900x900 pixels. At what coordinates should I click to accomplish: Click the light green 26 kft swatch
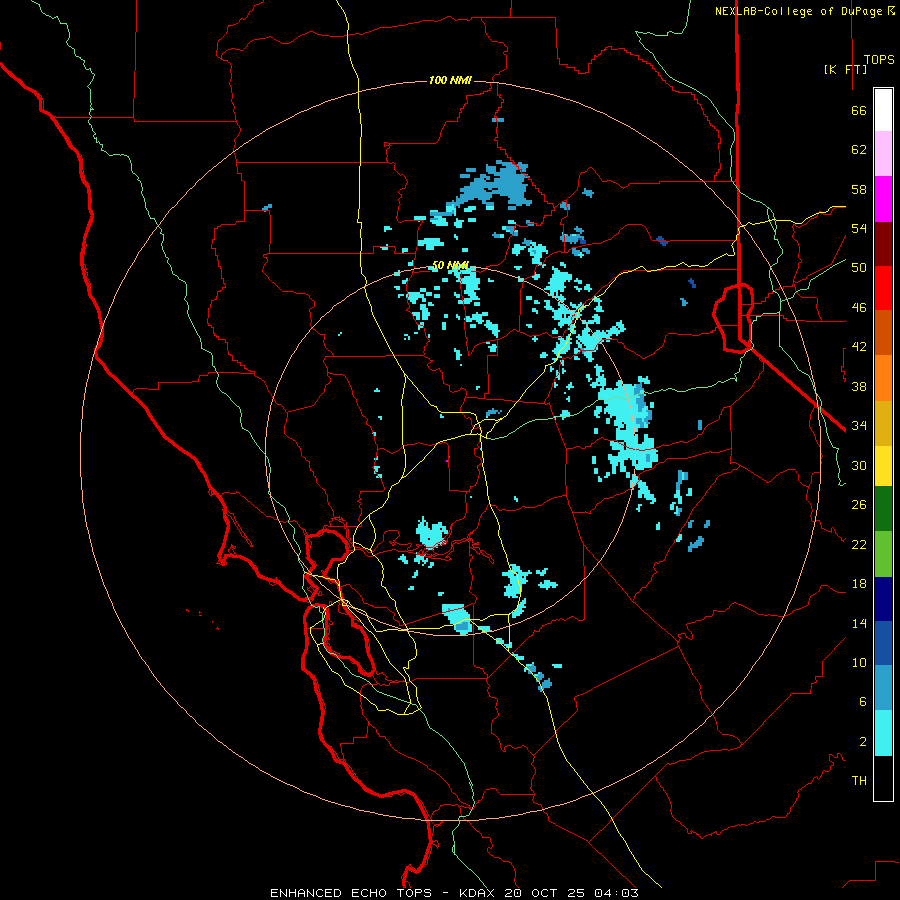click(883, 554)
